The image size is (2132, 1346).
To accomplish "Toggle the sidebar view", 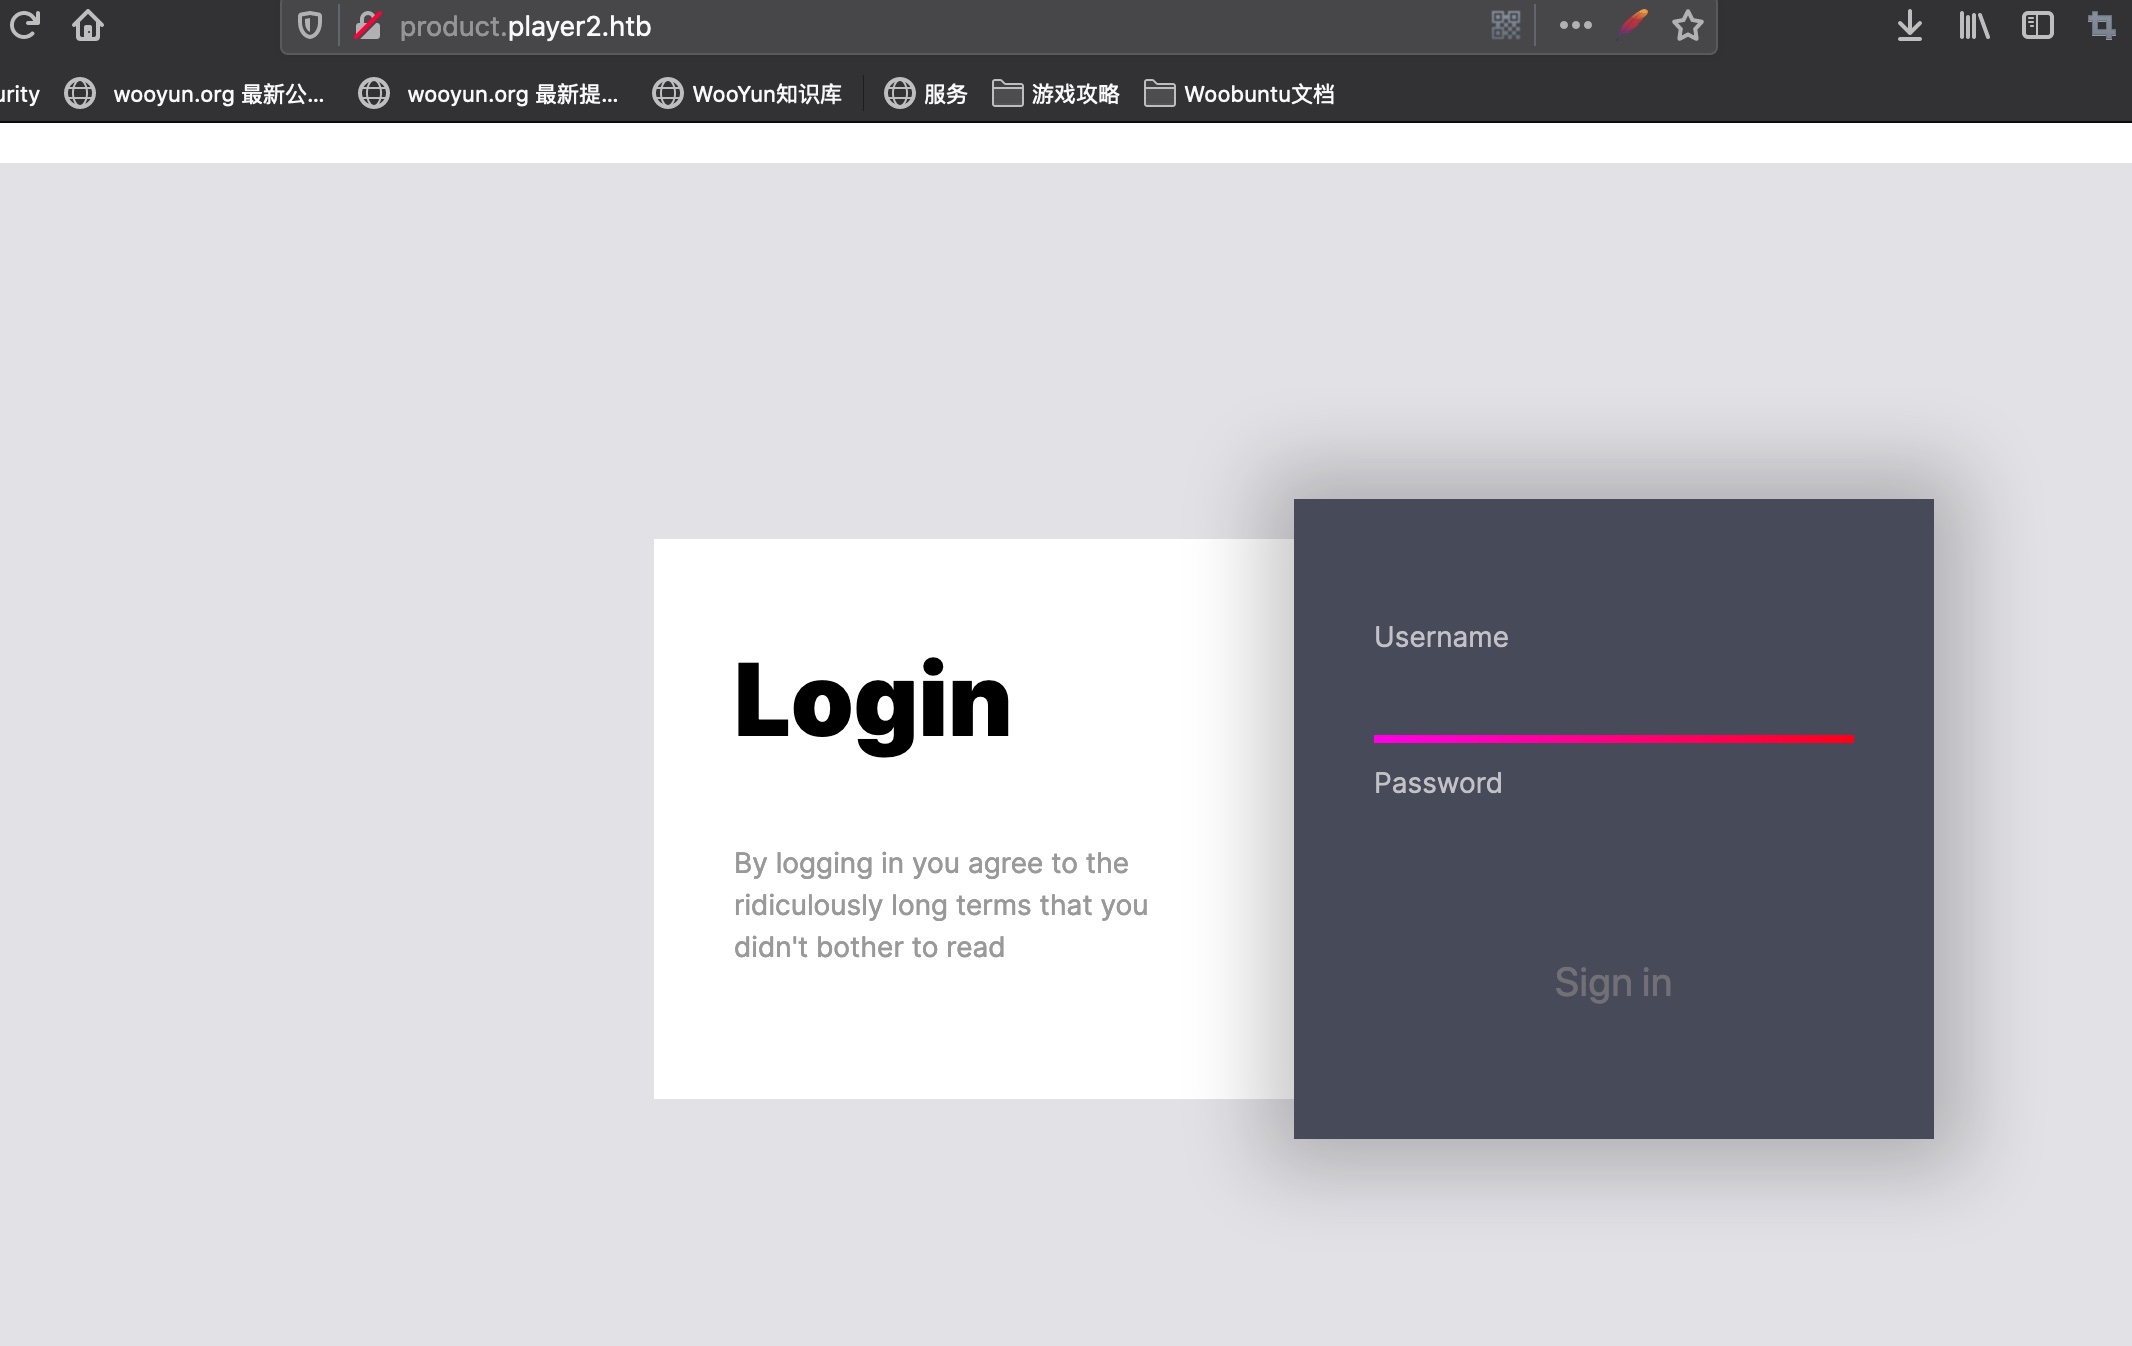I will coord(2037,25).
